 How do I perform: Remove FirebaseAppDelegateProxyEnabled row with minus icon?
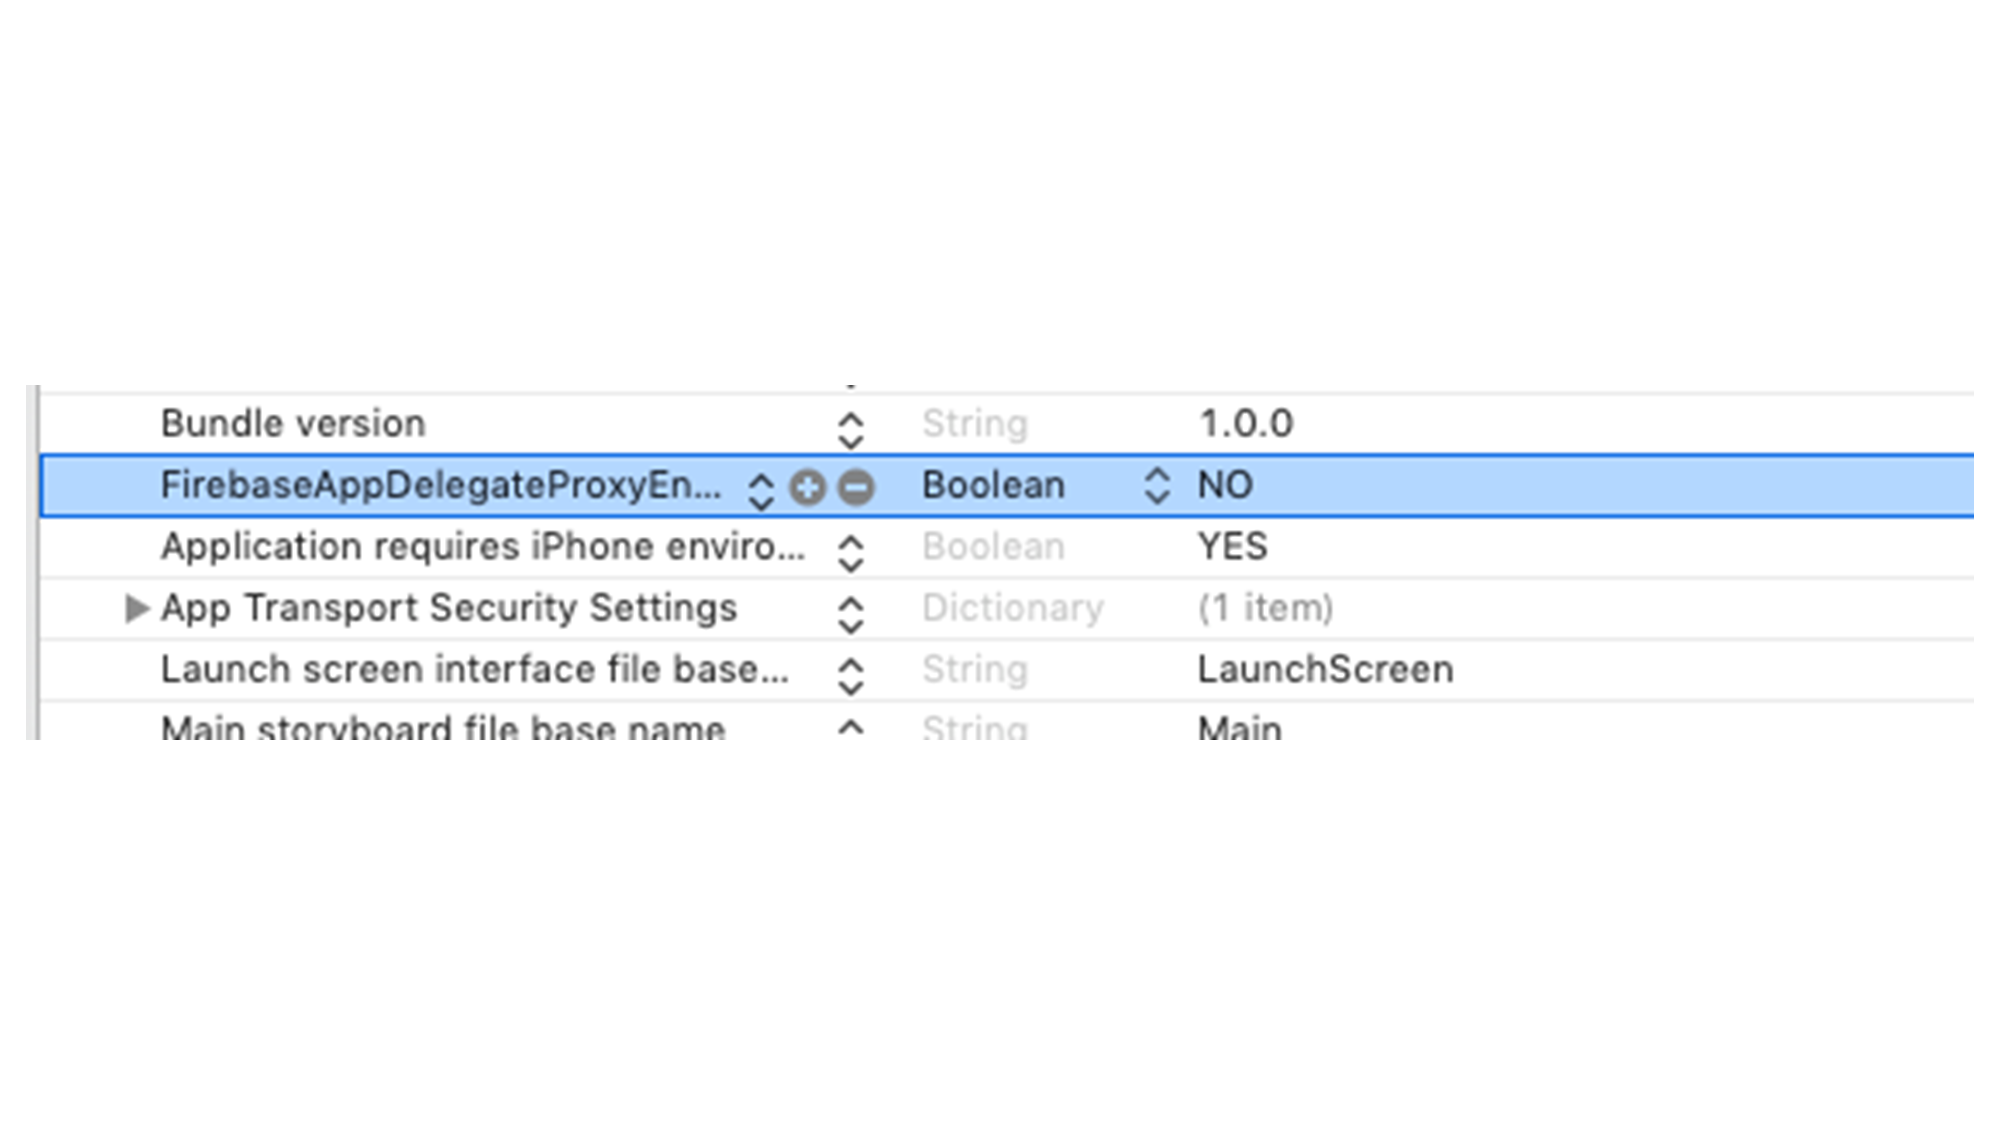coord(856,487)
